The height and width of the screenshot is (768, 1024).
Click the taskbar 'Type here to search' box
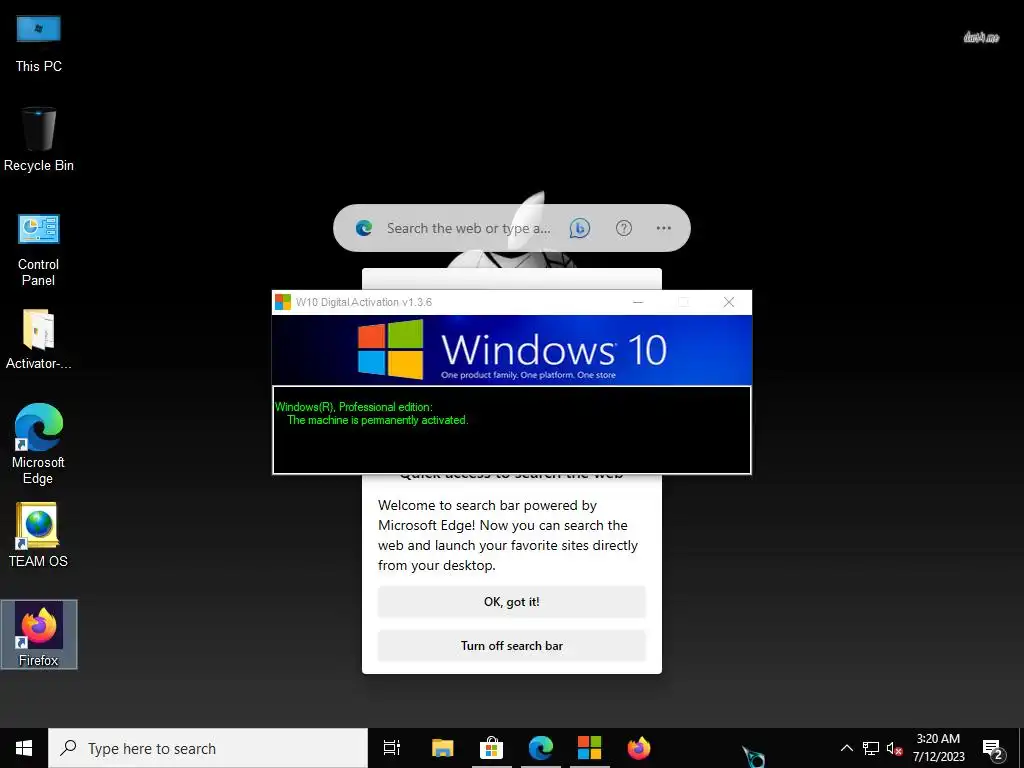[x=208, y=748]
